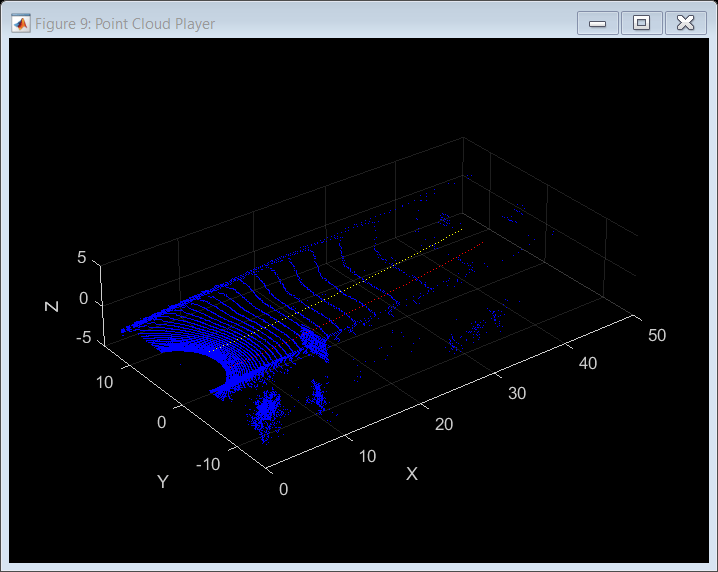Select the Y axis label
Viewport: 718px width, 572px height.
click(x=163, y=482)
